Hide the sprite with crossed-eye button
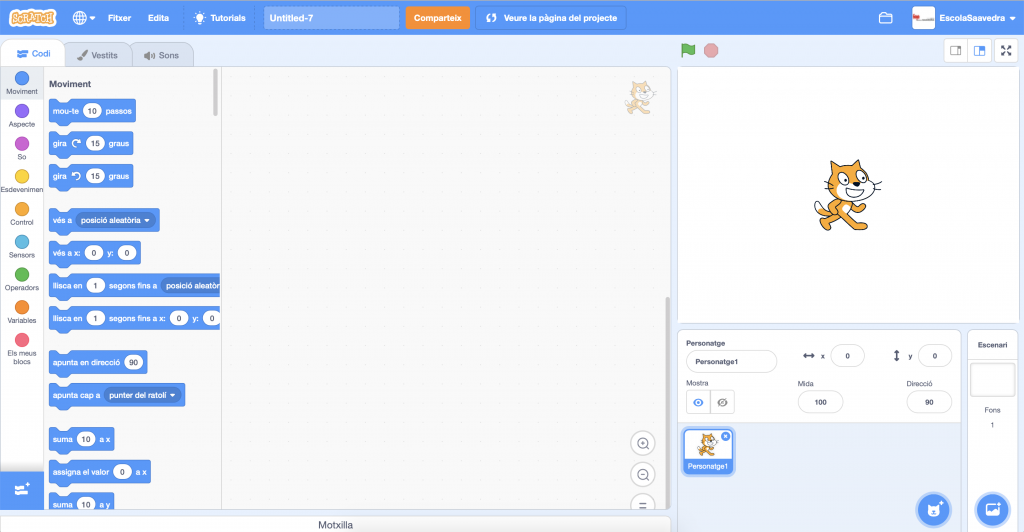This screenshot has width=1024, height=532. click(x=722, y=402)
